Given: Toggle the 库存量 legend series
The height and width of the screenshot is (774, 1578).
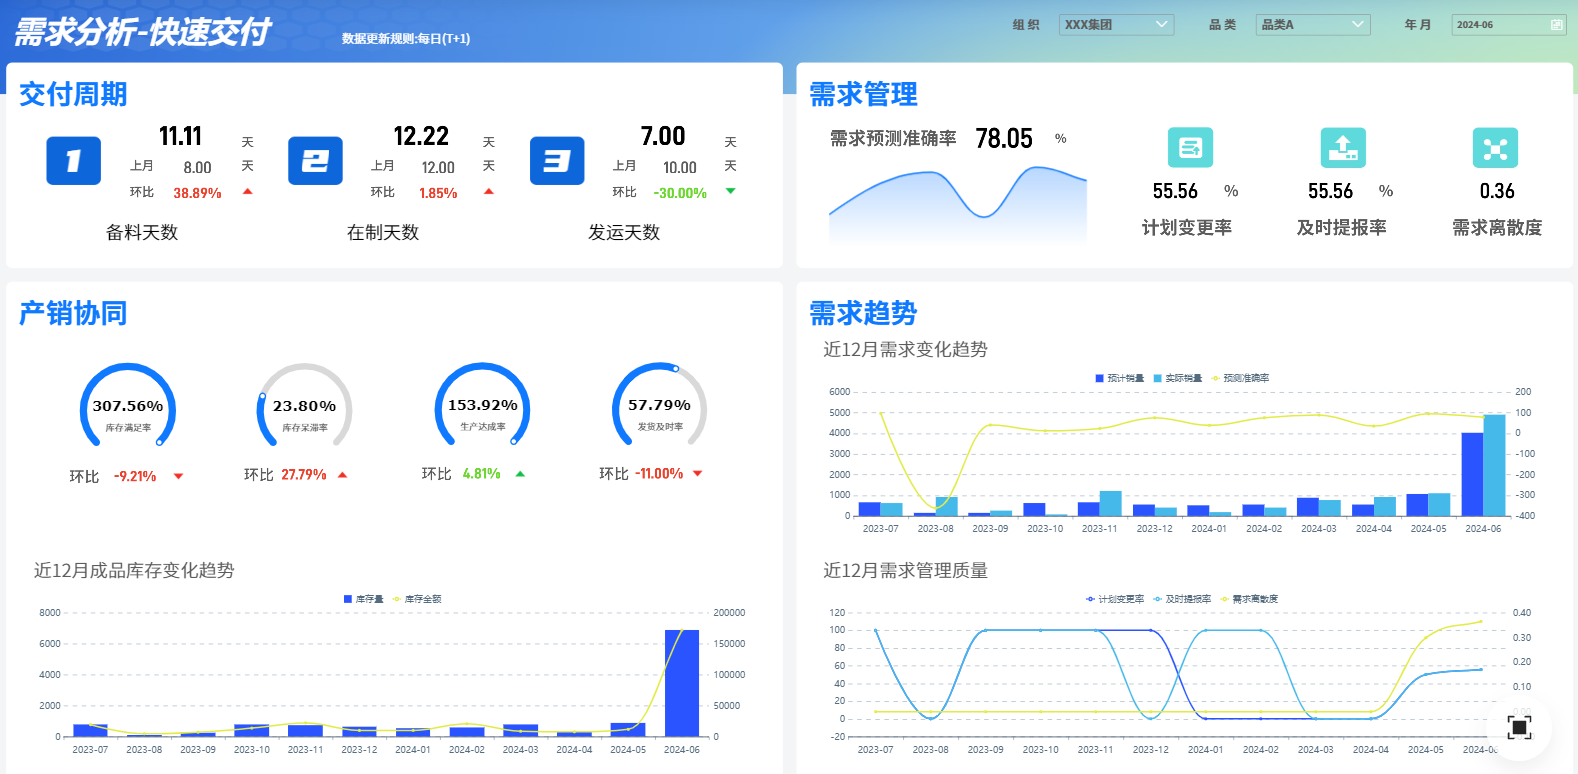Looking at the screenshot, I should [364, 599].
